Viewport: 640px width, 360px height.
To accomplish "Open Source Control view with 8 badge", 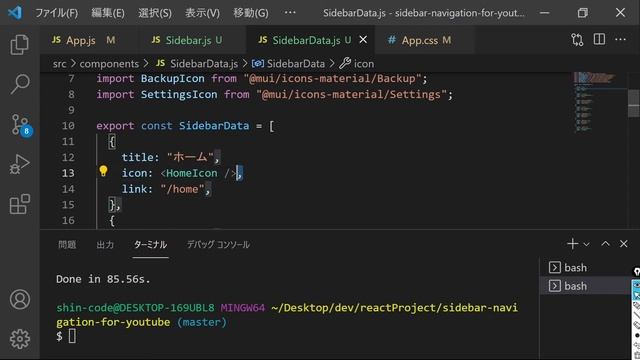I will 20,125.
